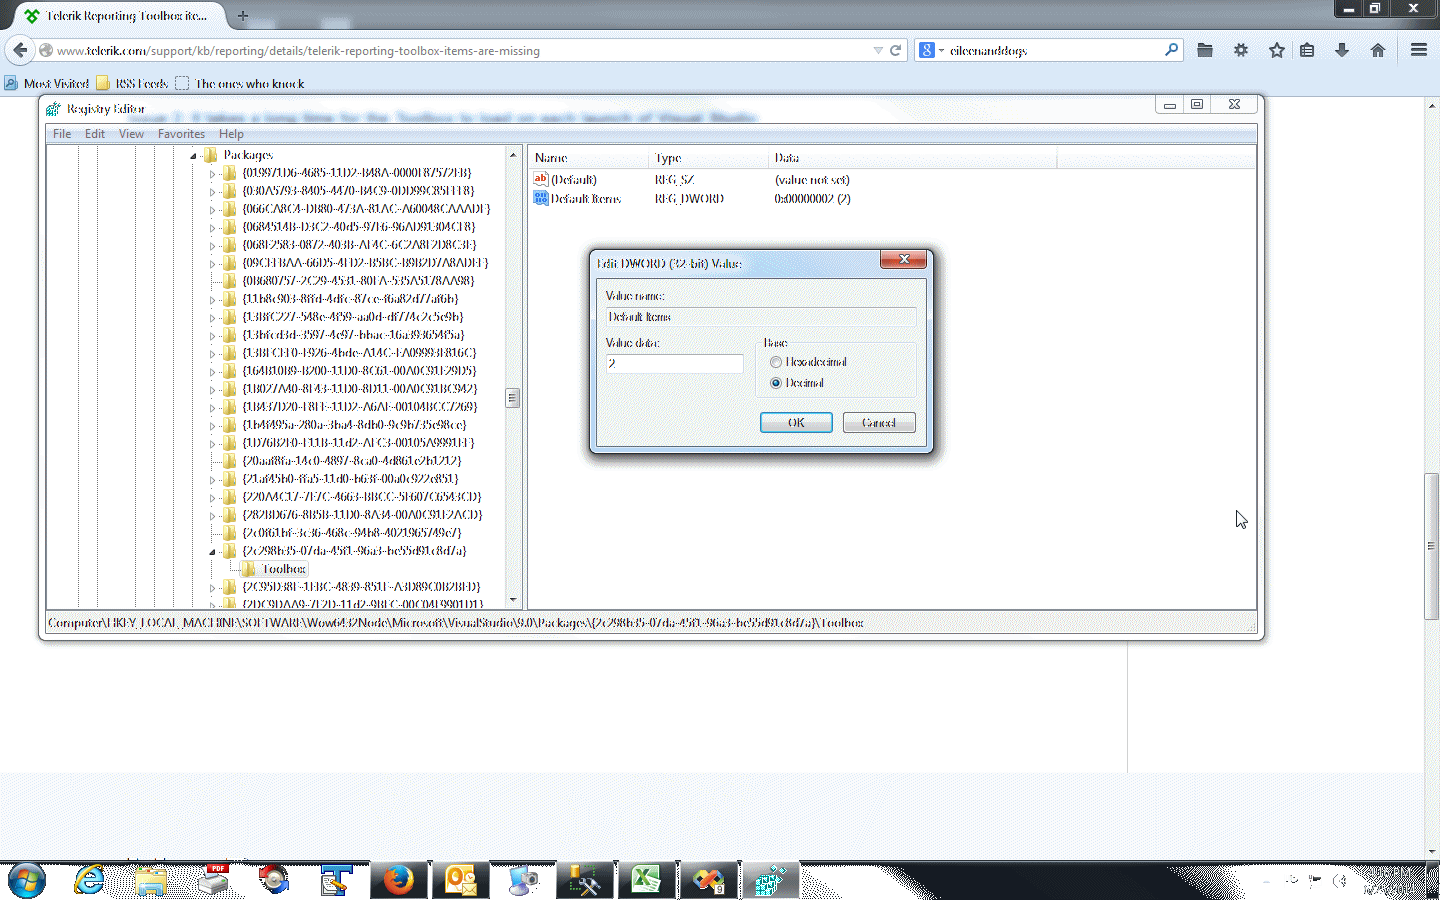Click the "REG_DWORD" type cell

(690, 199)
